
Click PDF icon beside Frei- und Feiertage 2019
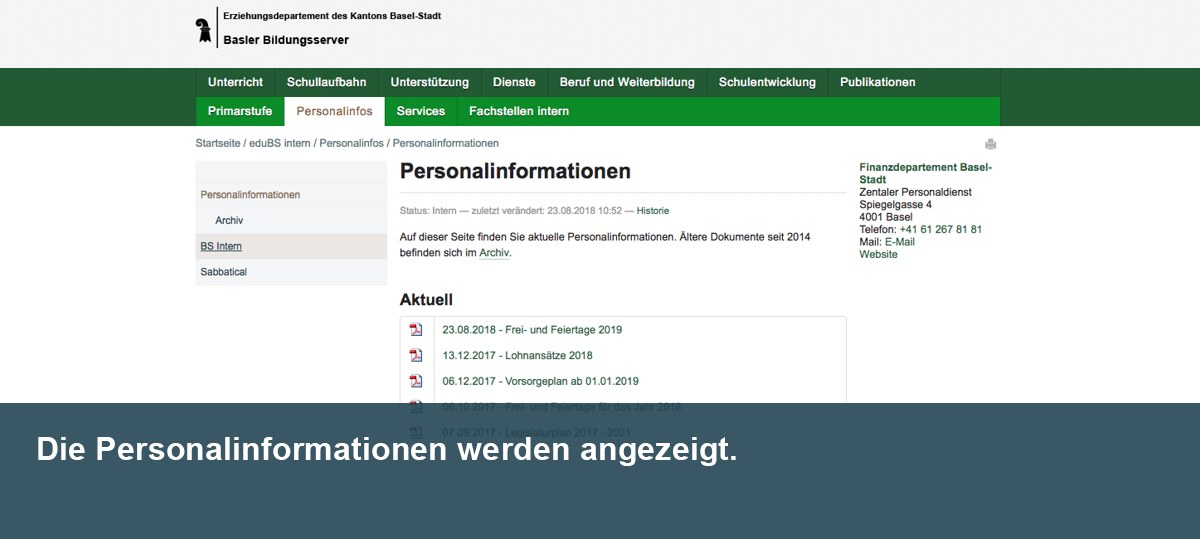click(416, 330)
